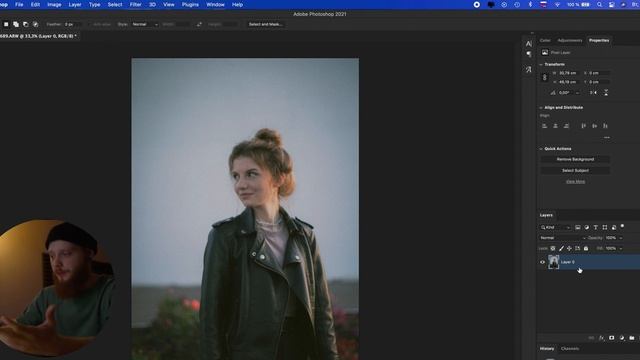
Task: Click Select and Mask button
Action: (x=266, y=24)
